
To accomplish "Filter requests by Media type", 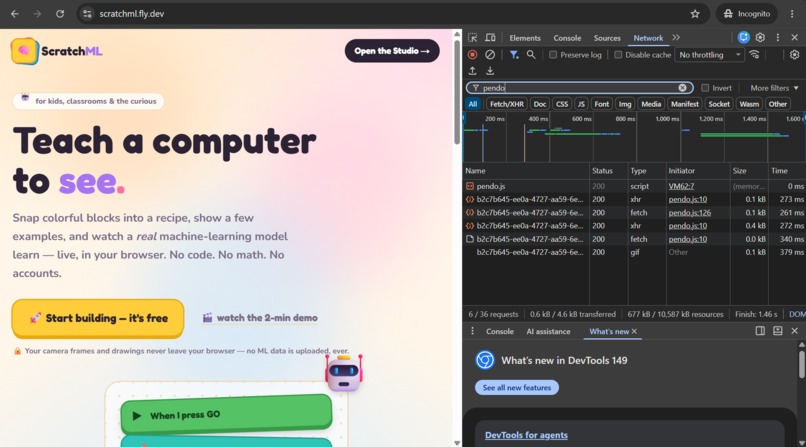I will point(651,104).
